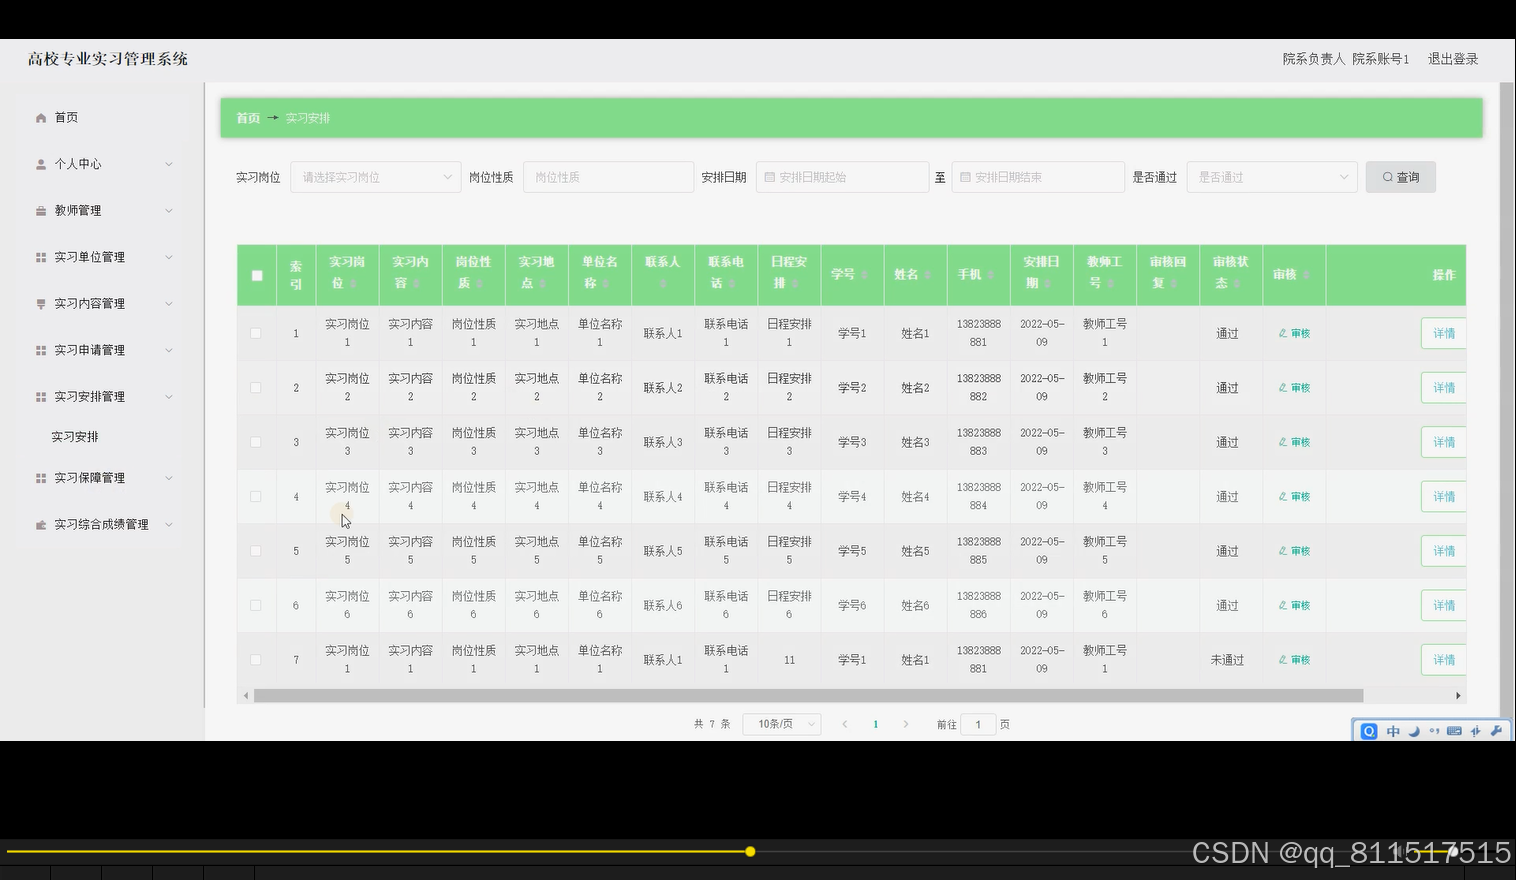Collapse the 实习安排管理 menu chevron

(169, 397)
